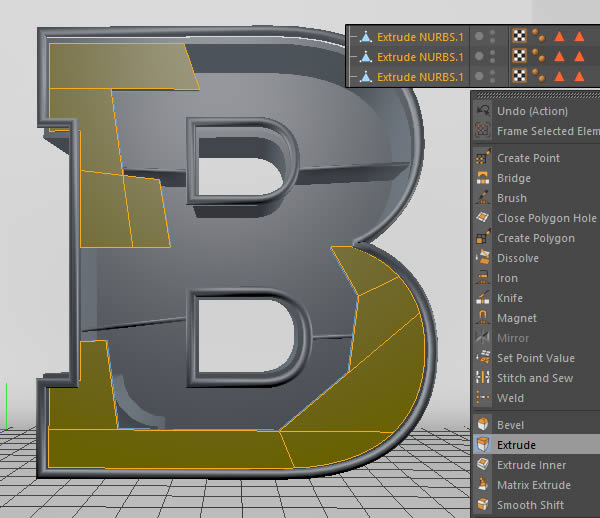Screen dimensions: 600x518
Task: Click the Set Point Value icon
Action: [x=483, y=358]
